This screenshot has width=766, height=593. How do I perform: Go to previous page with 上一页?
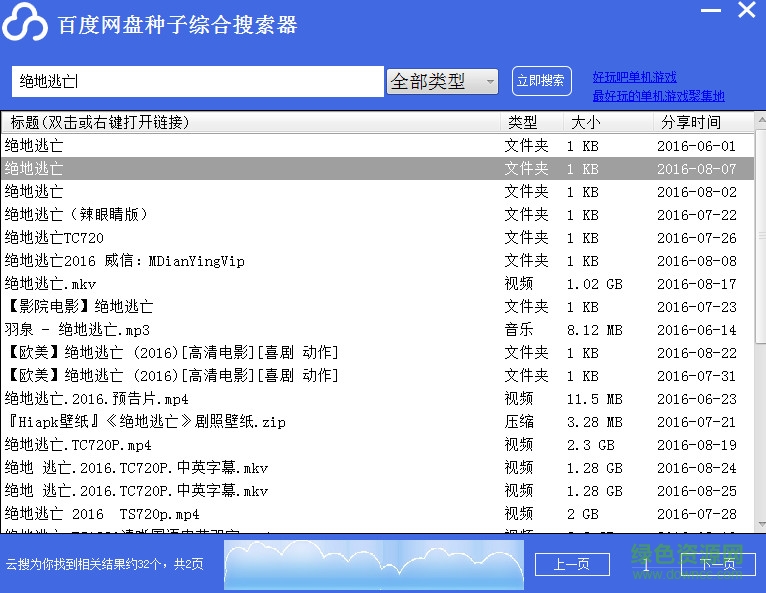(571, 564)
